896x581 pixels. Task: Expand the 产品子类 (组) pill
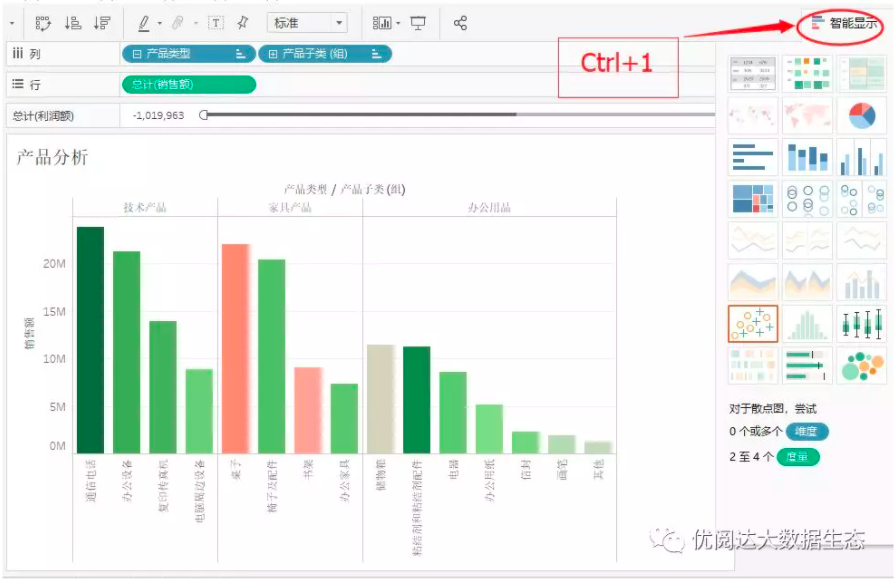pos(273,54)
